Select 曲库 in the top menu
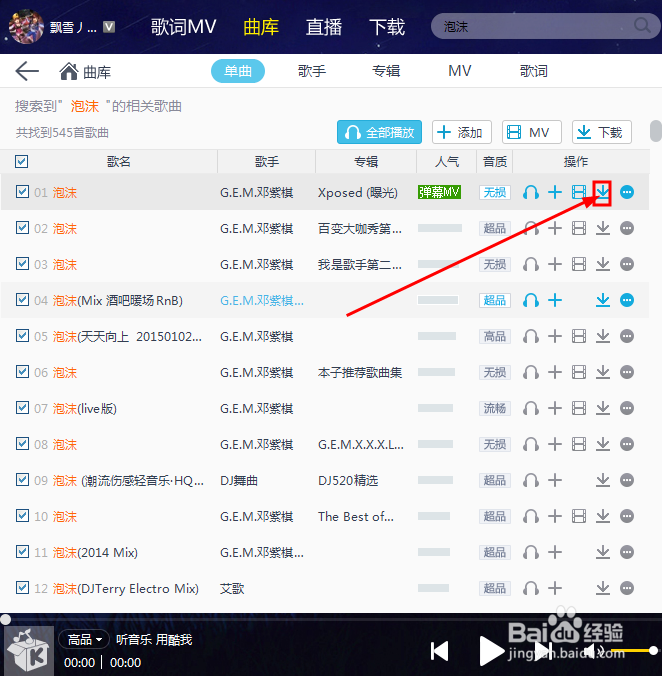The height and width of the screenshot is (676, 662). pyautogui.click(x=261, y=27)
